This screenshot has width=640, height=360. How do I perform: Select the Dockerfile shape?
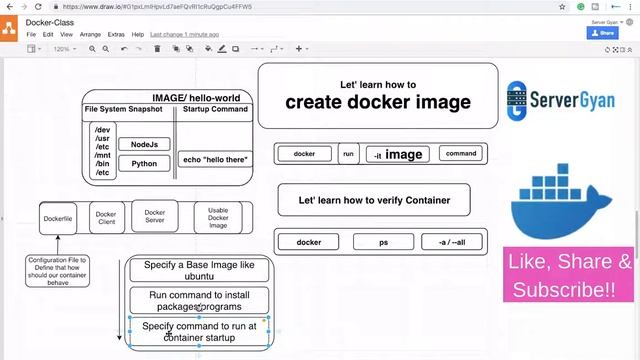[58, 218]
